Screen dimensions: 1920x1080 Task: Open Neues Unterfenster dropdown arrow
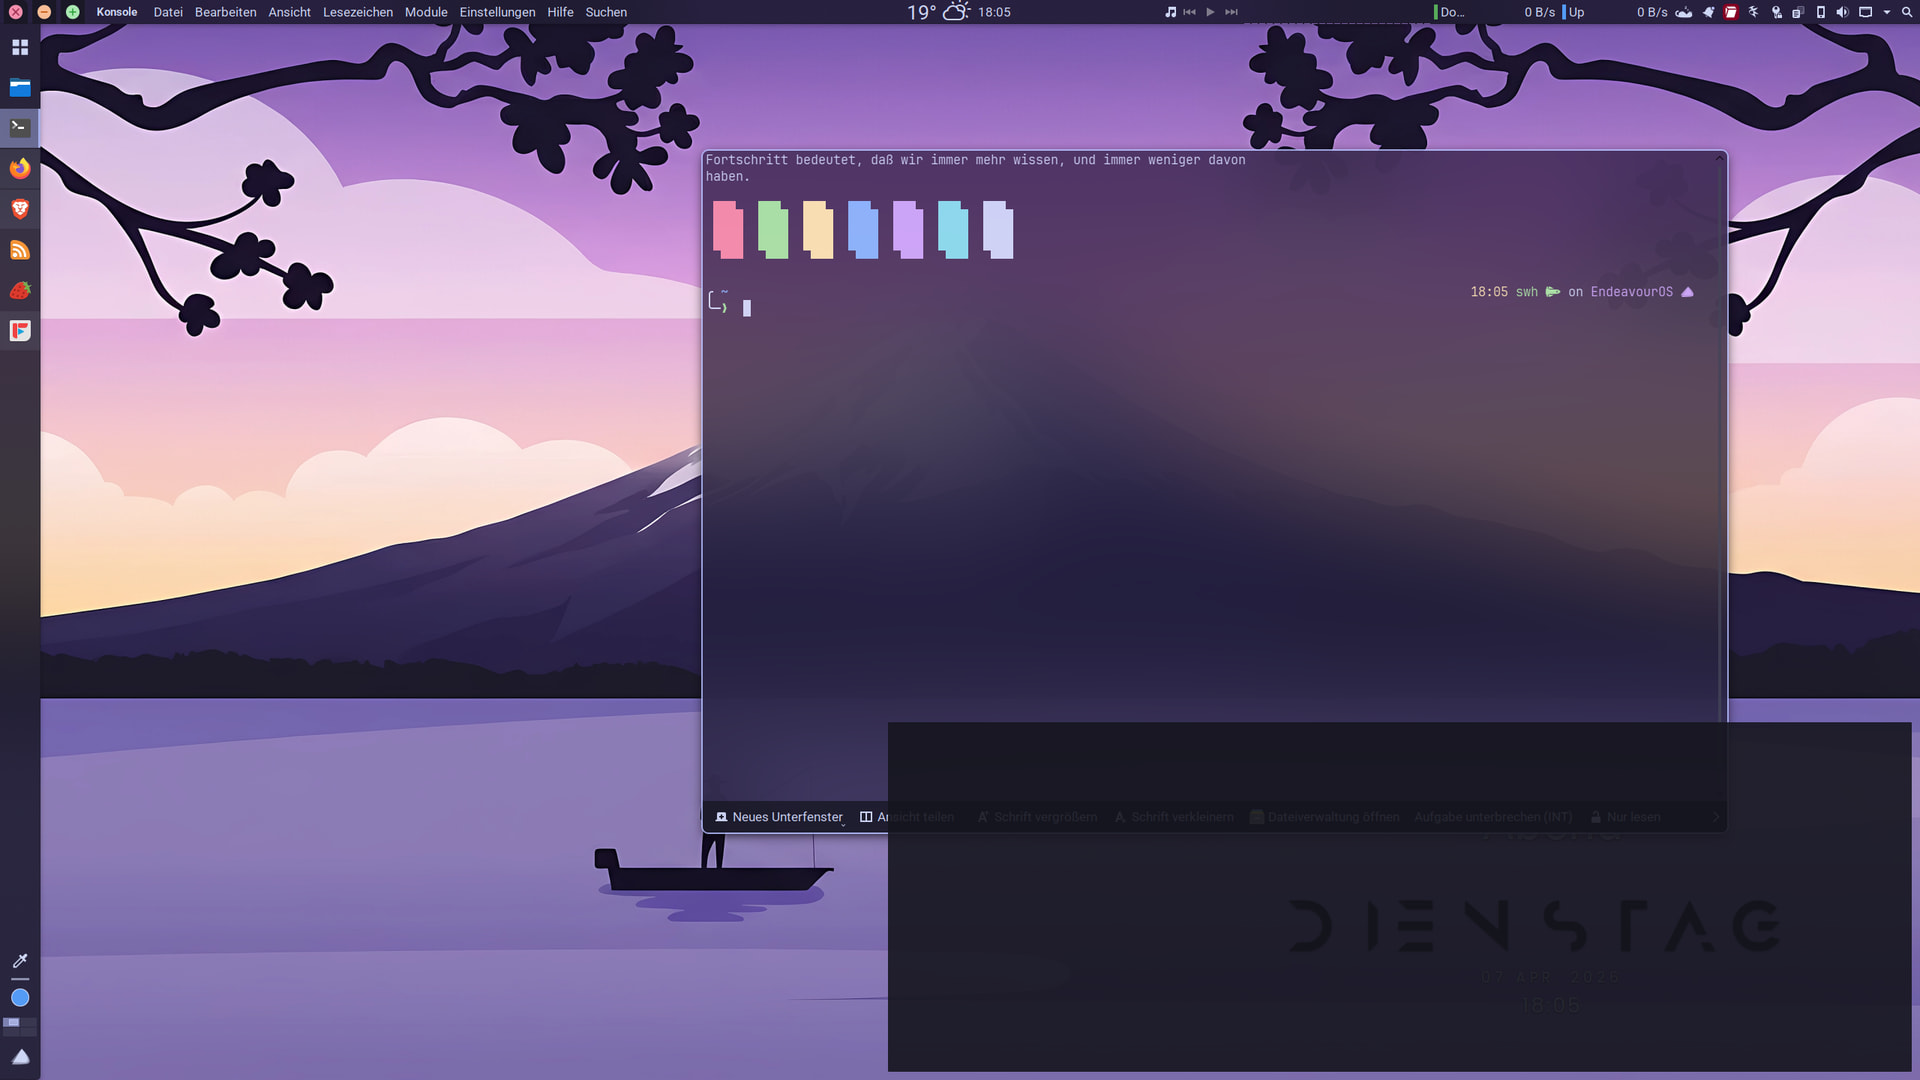tap(843, 824)
